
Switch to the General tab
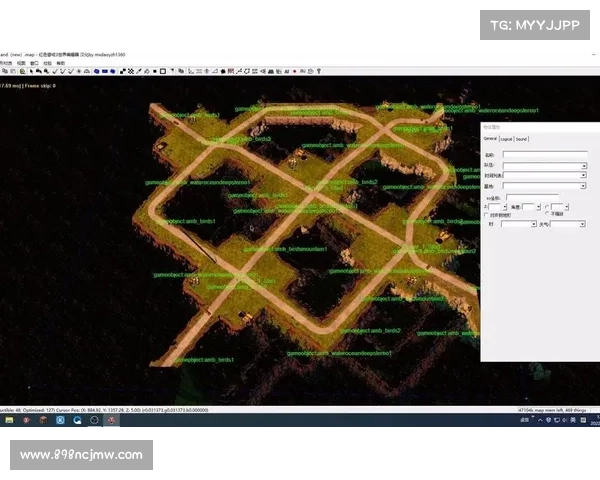pos(490,139)
